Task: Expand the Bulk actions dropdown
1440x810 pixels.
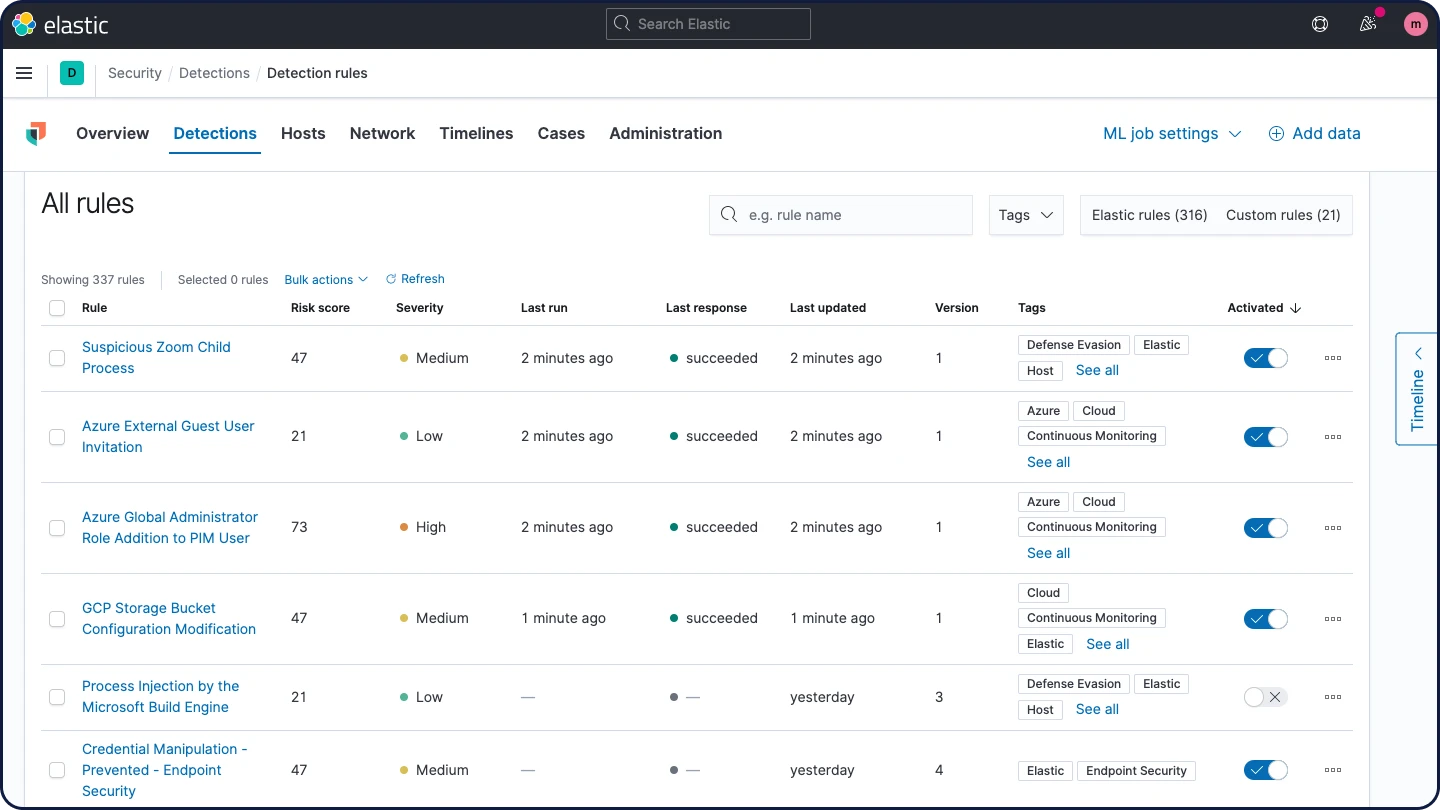Action: 326,280
